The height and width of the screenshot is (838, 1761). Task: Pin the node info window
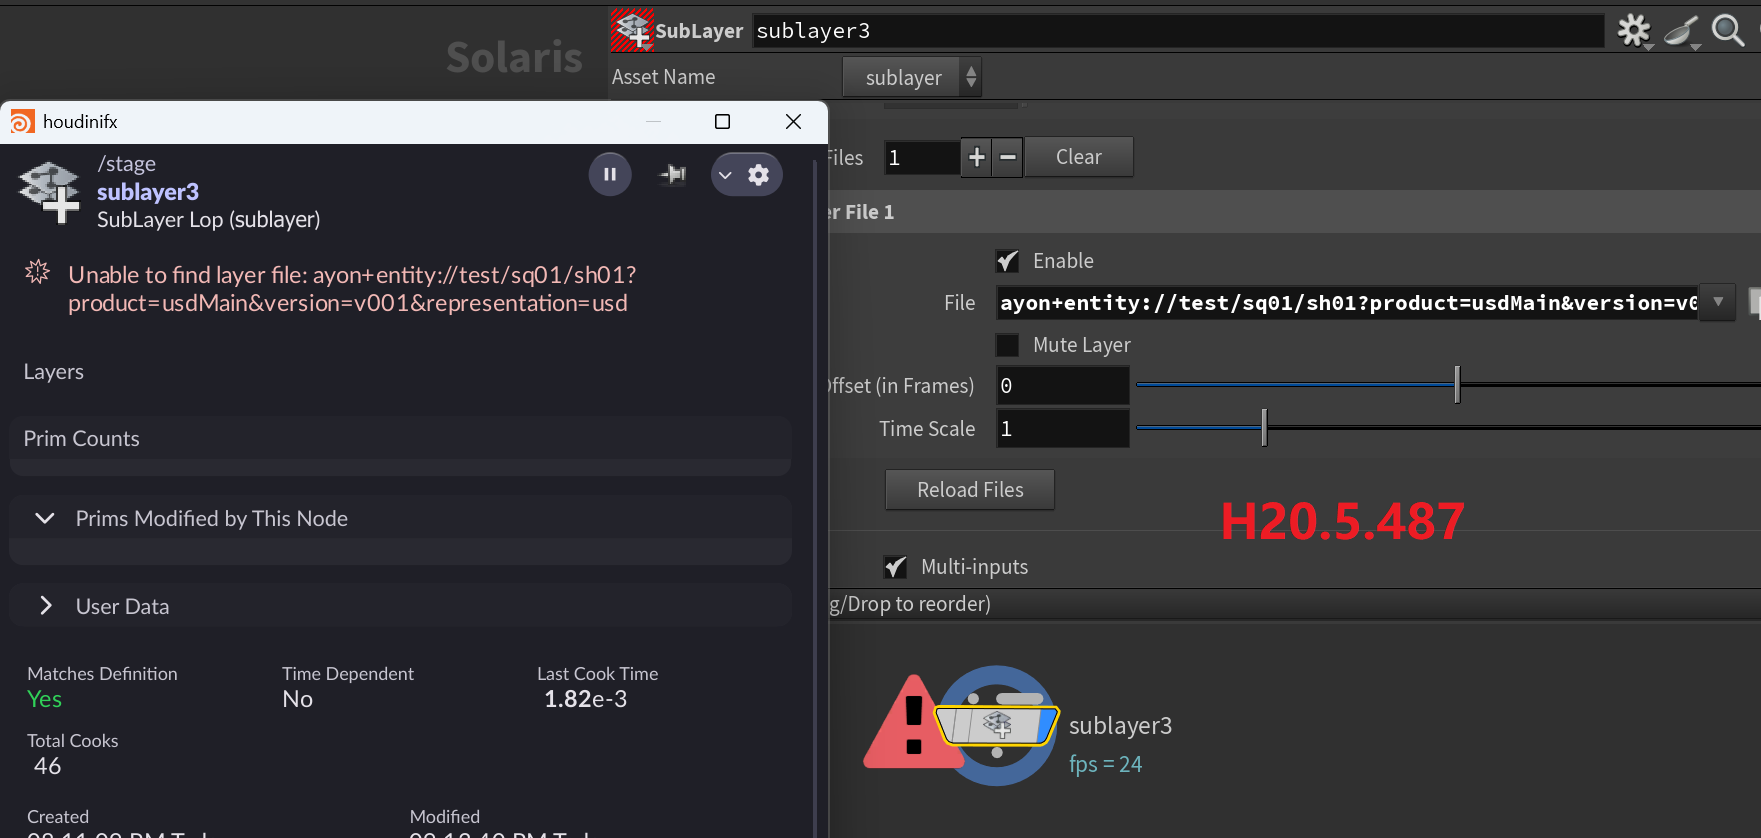click(x=673, y=175)
